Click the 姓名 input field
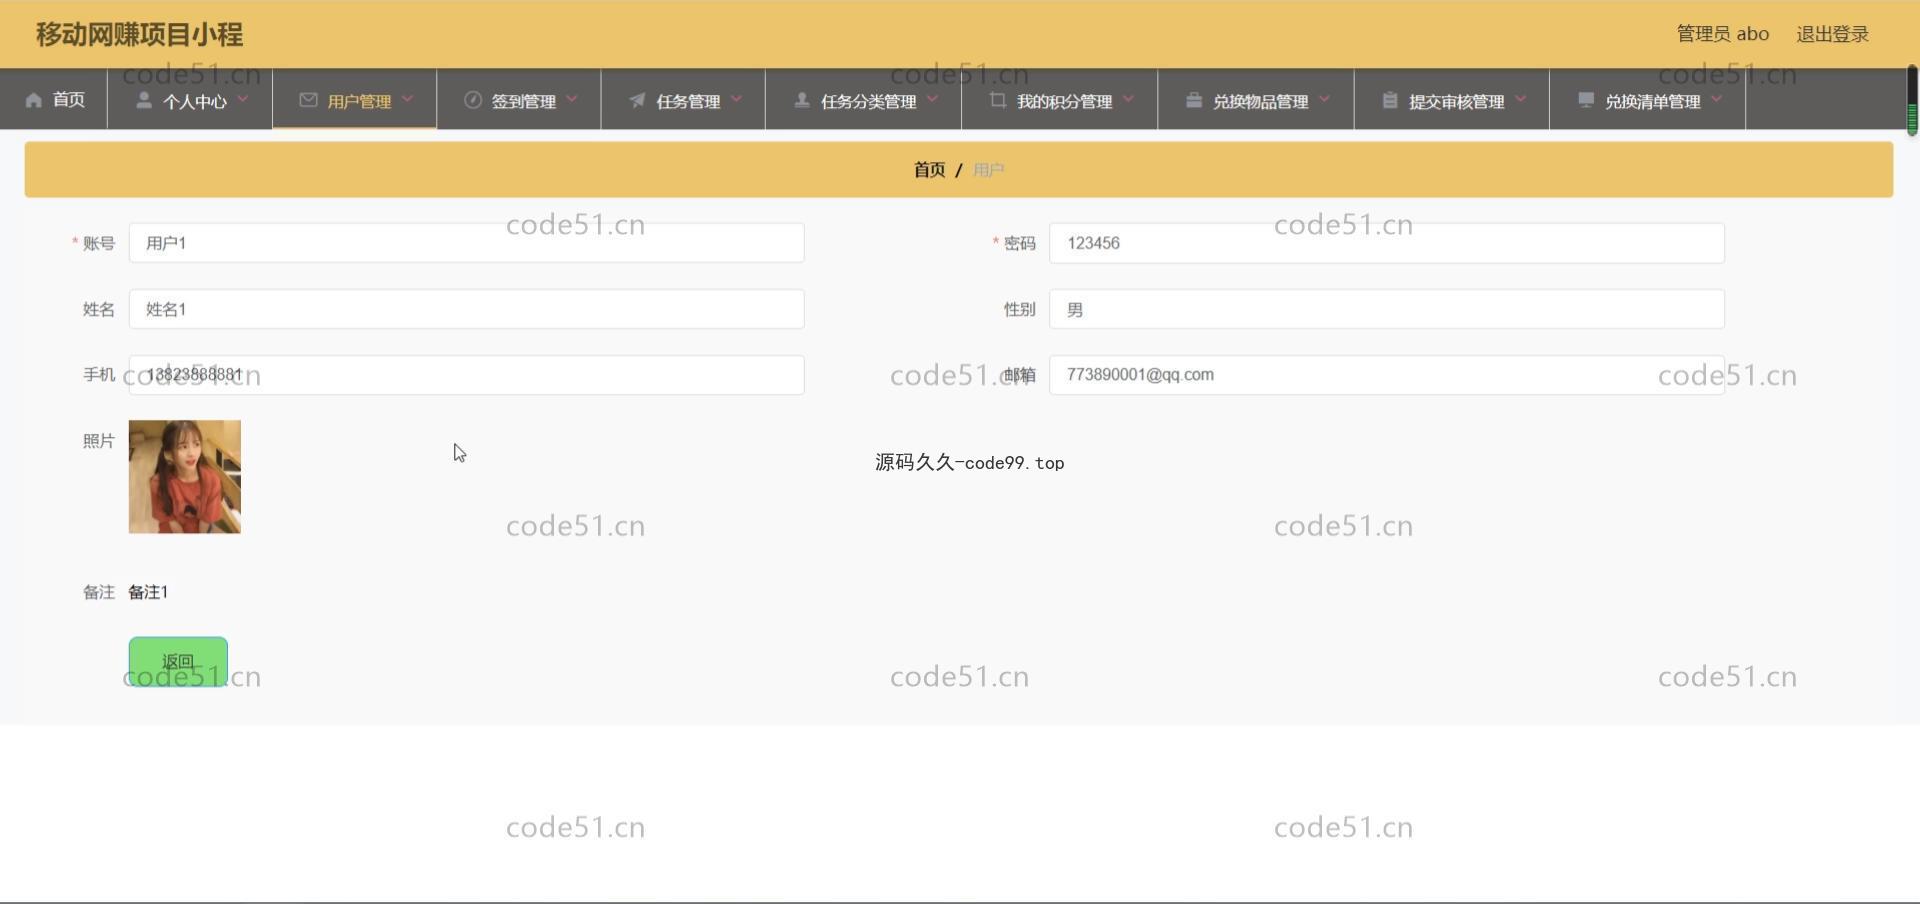Image resolution: width=1920 pixels, height=904 pixels. 467,309
